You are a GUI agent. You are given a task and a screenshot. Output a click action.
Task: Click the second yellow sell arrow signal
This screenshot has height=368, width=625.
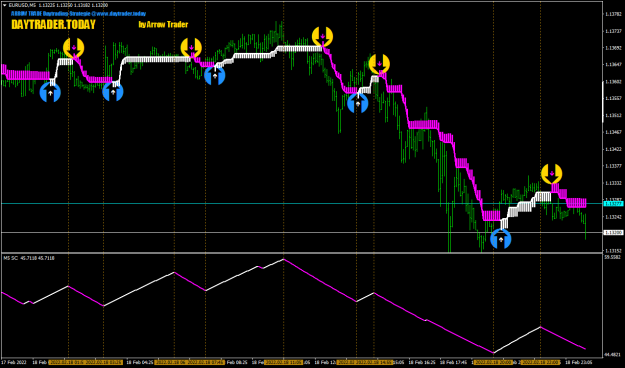pos(191,48)
